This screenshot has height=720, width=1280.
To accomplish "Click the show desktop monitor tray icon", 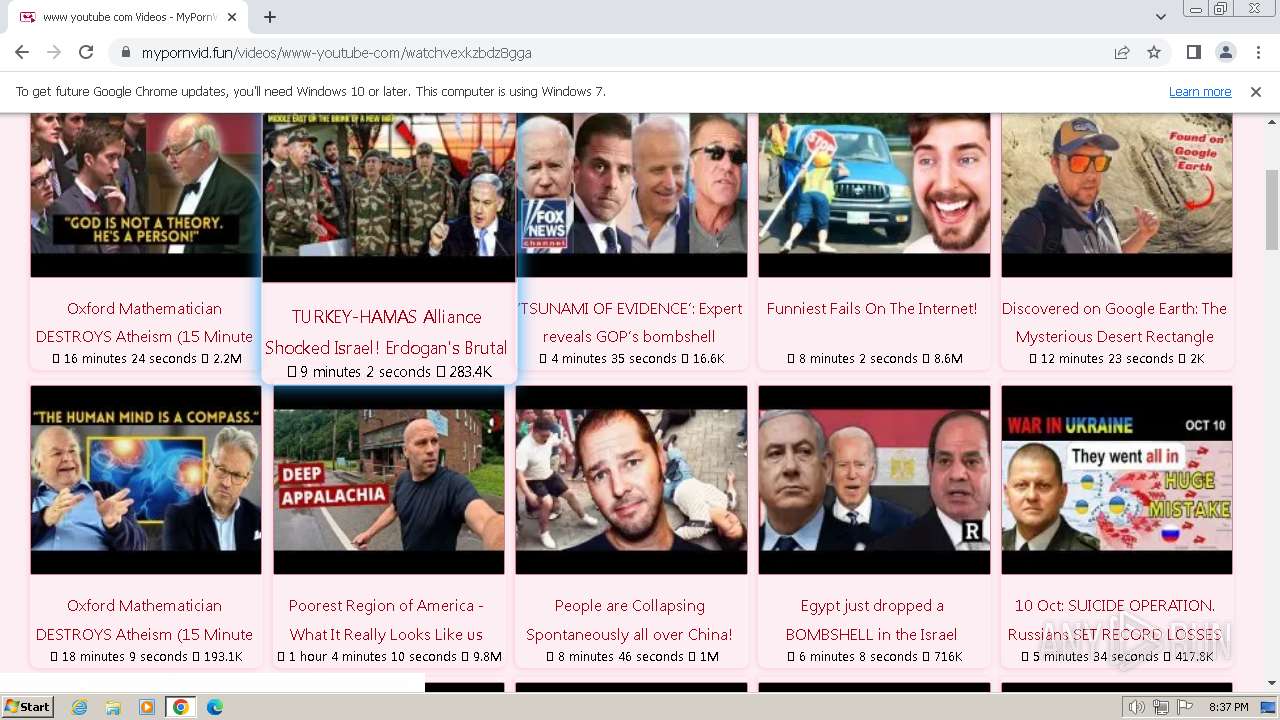I will (x=1269, y=707).
